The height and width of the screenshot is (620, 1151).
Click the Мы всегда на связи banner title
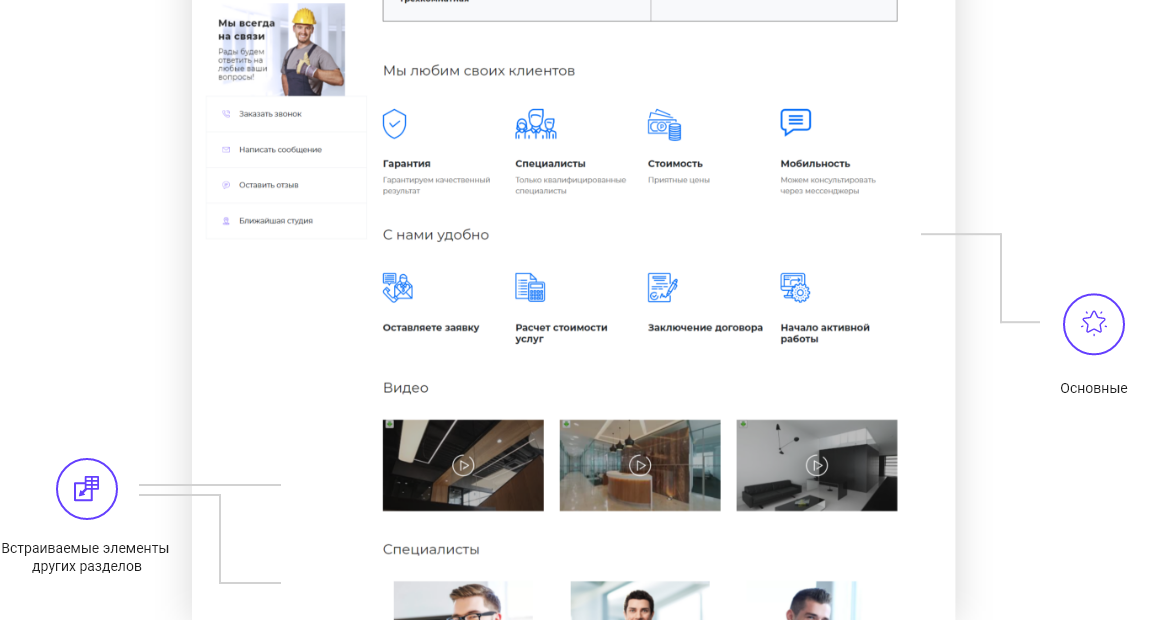[x=247, y=29]
